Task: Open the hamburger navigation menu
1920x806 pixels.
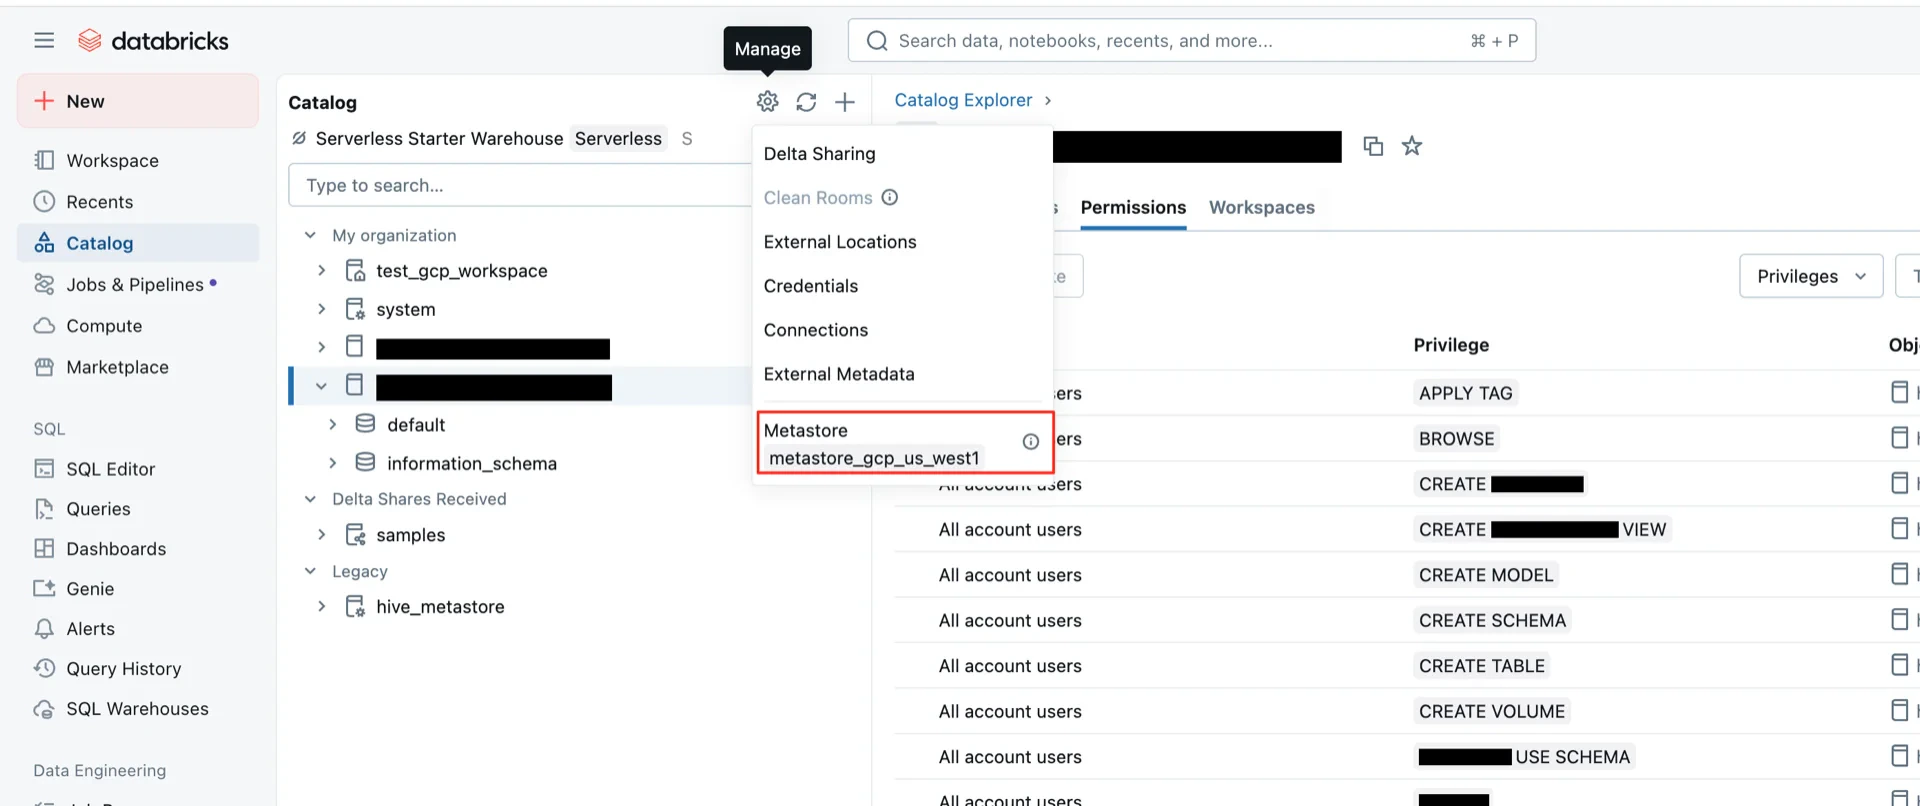Action: point(44,40)
